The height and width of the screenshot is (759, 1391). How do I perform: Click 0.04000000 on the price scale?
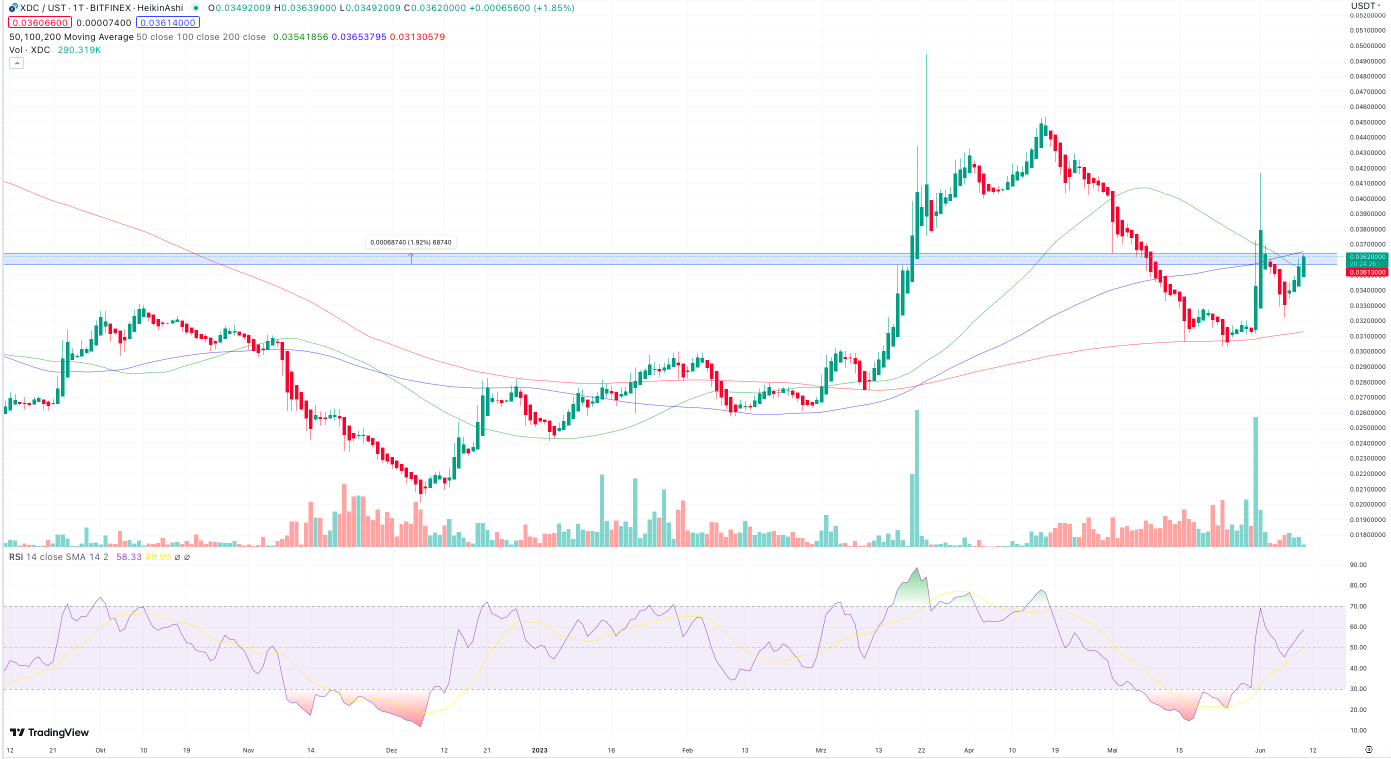[1367, 198]
